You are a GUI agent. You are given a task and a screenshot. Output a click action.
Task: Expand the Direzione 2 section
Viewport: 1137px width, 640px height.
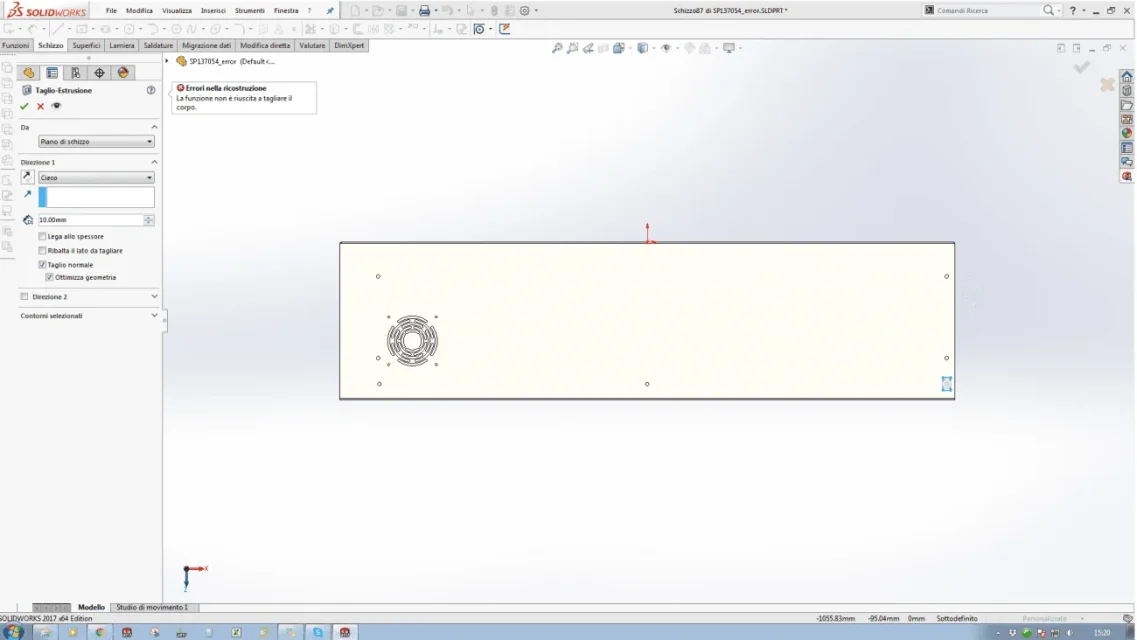click(x=154, y=296)
